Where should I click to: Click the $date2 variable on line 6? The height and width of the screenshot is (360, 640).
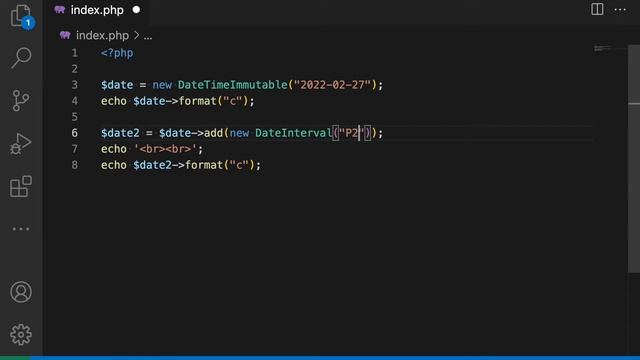click(120, 133)
